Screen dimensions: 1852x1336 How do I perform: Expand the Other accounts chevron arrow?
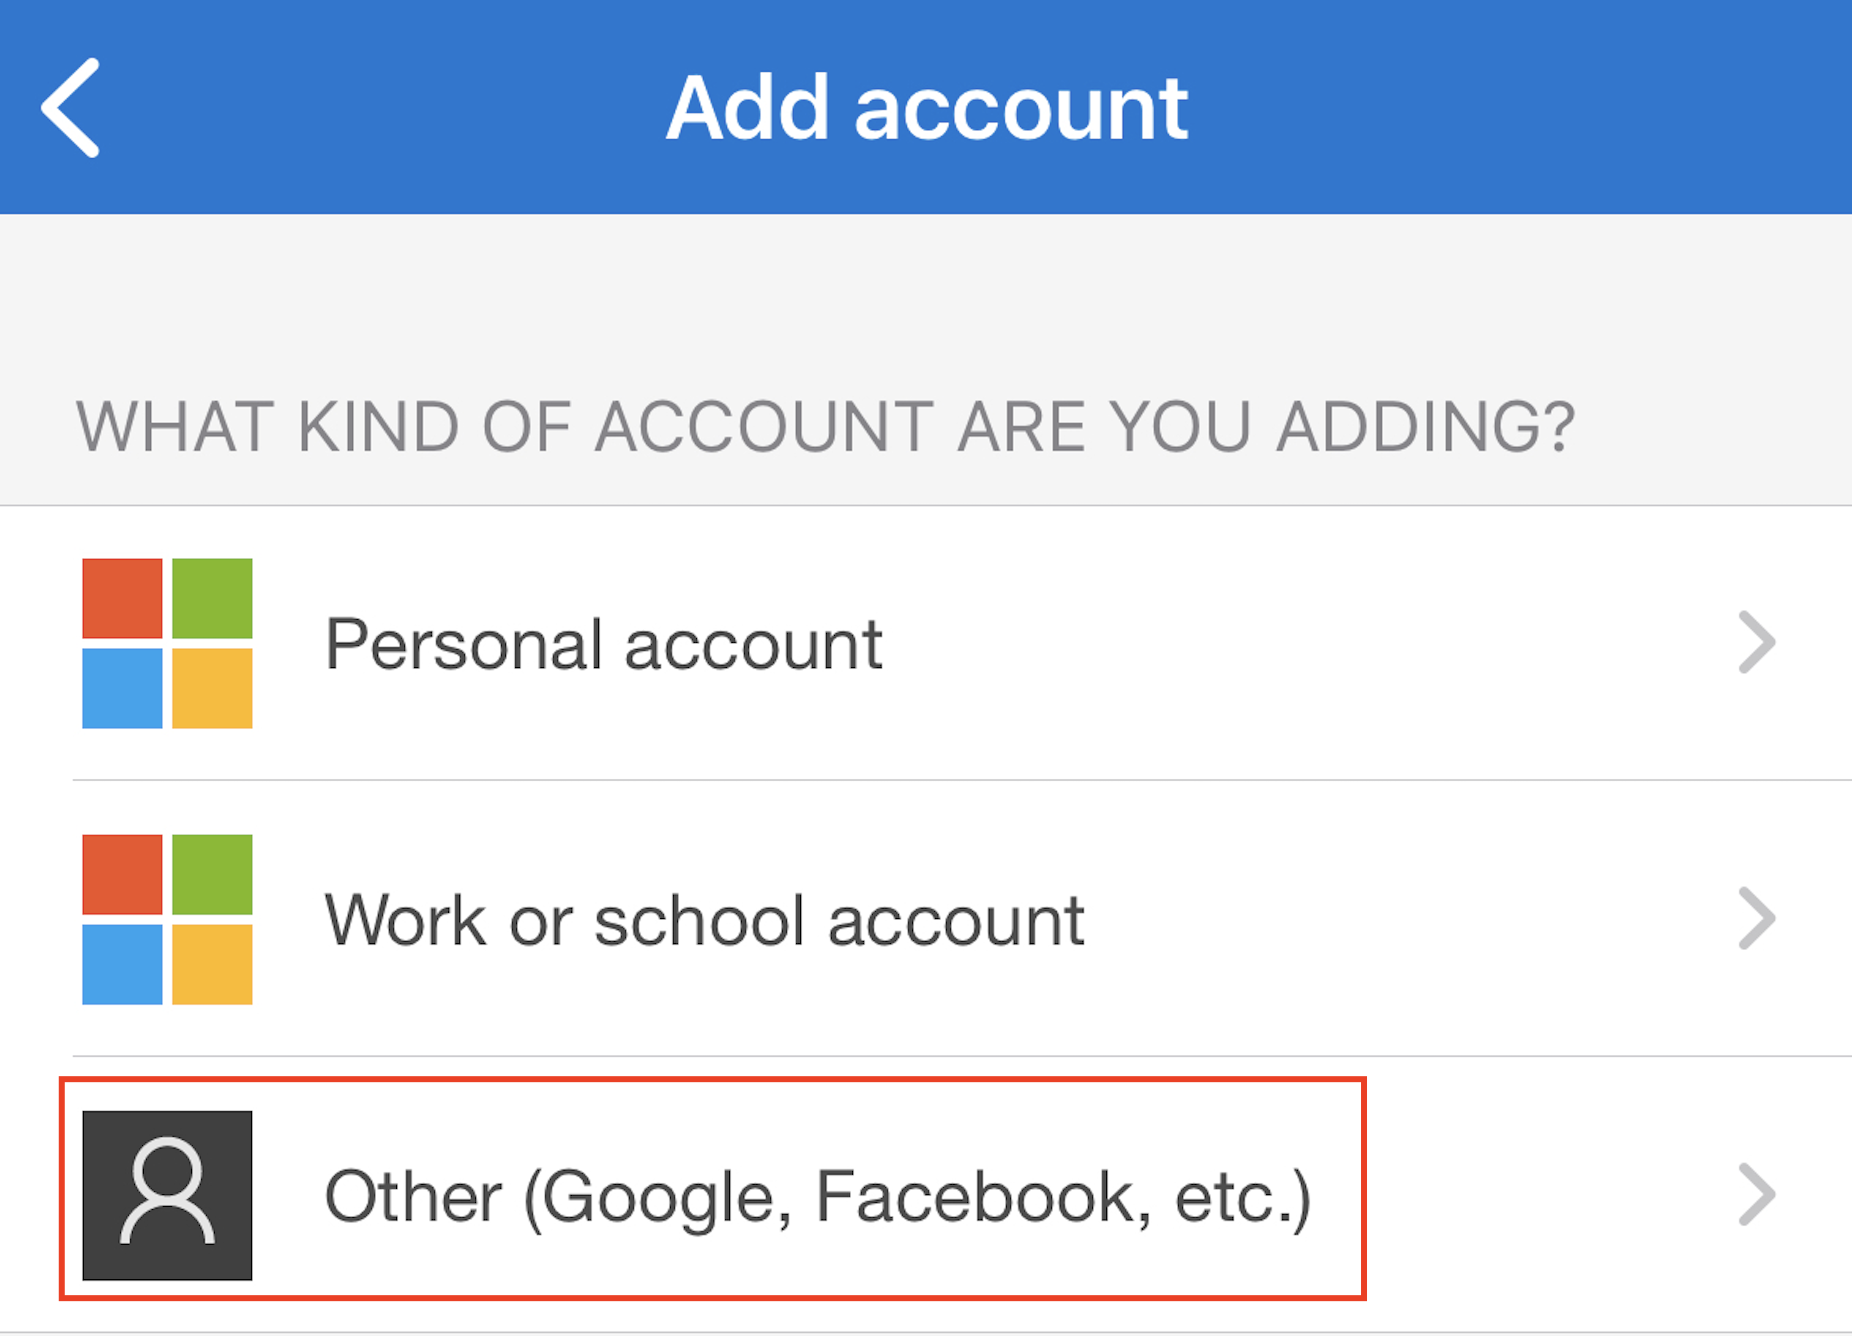coord(1756,1194)
